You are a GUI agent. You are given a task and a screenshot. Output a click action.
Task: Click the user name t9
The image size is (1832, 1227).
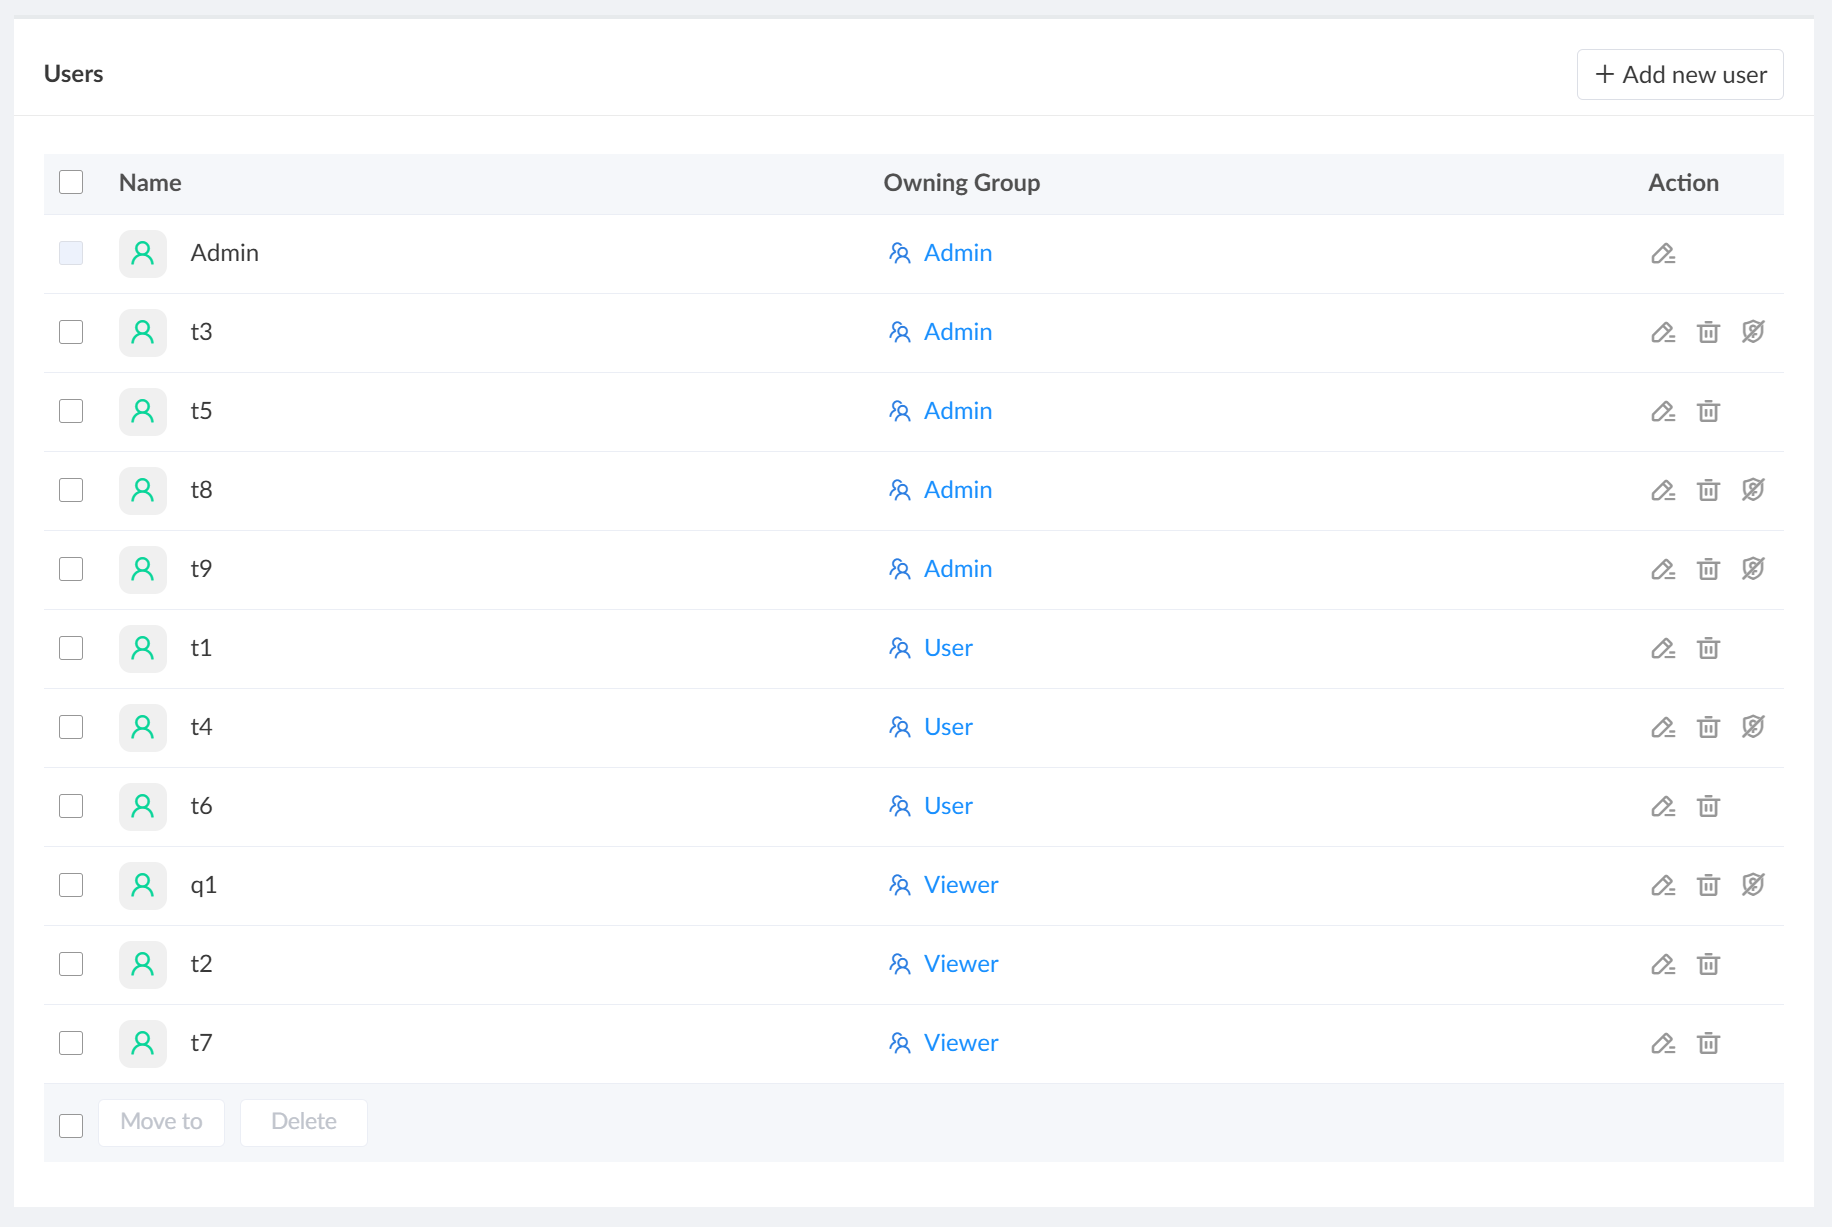point(201,569)
